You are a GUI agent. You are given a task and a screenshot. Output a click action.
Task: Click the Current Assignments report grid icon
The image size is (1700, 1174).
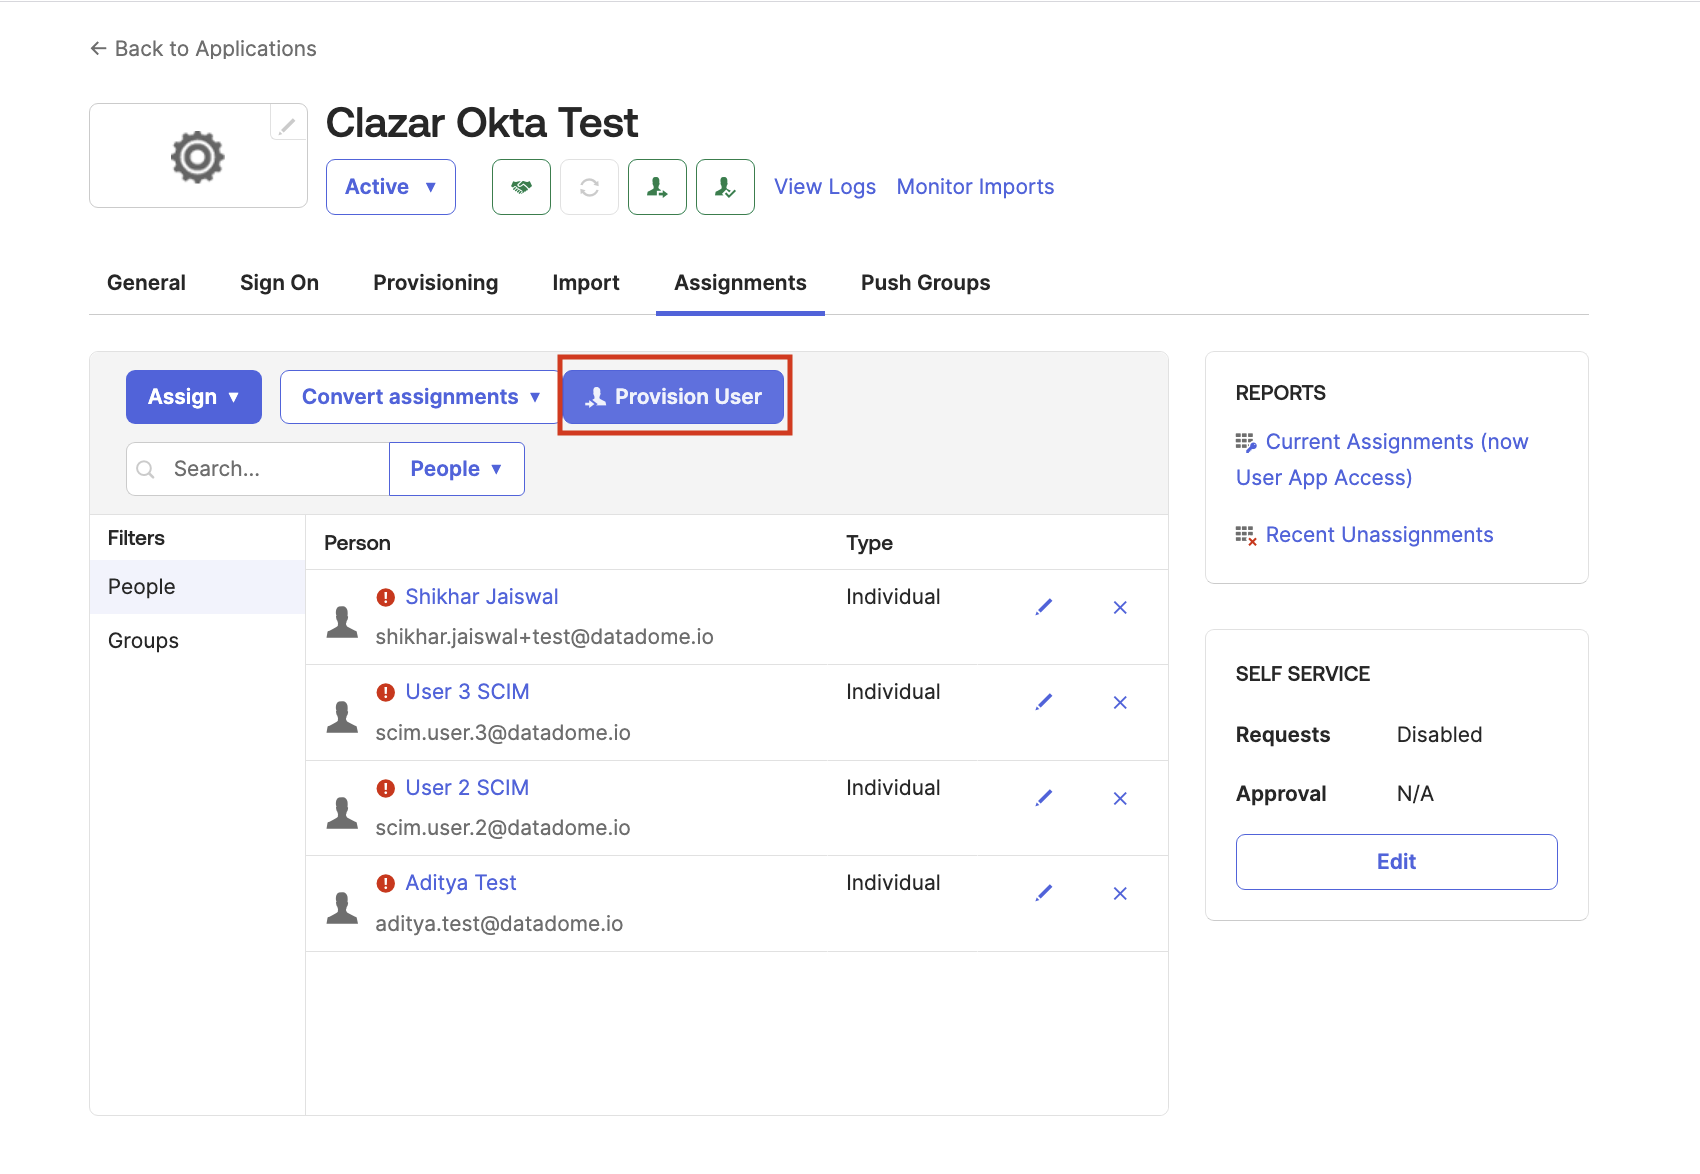(1246, 442)
